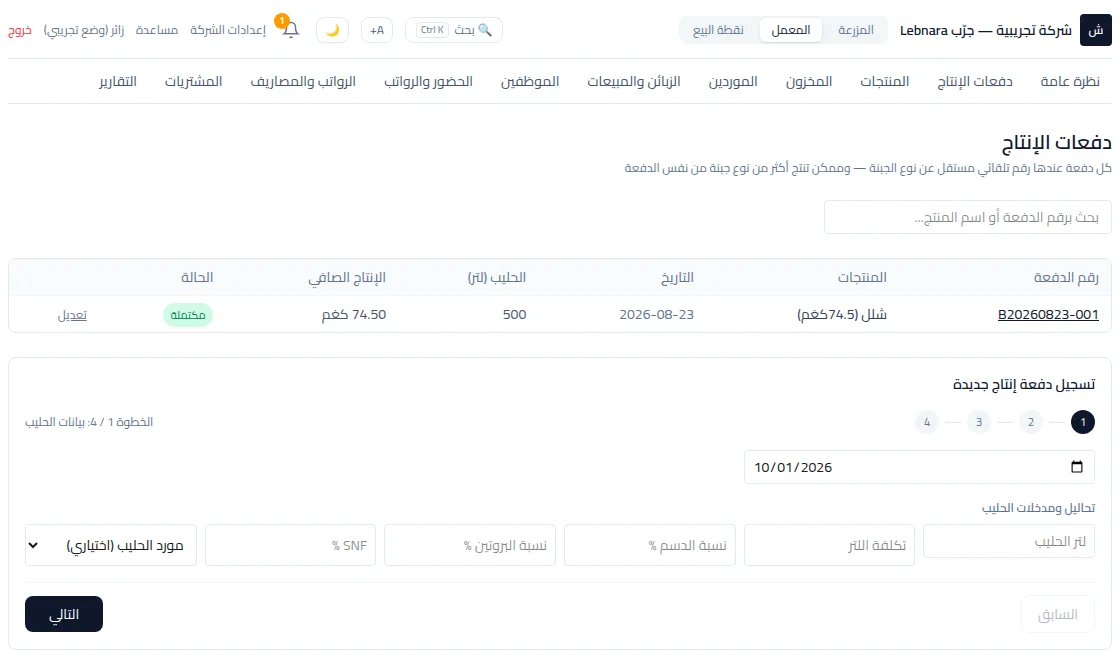Click شلل (74.5كغم) product cell

[x=841, y=314]
